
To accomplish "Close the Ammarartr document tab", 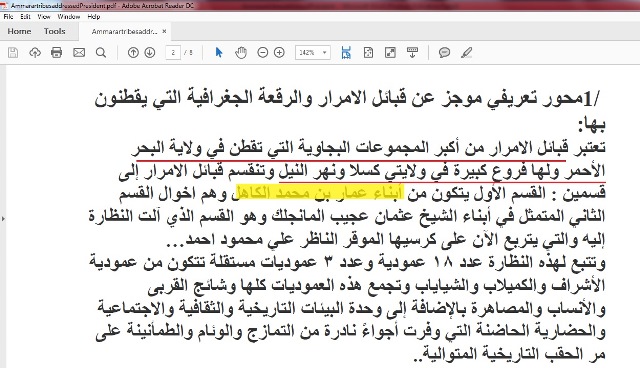I will (164, 31).
